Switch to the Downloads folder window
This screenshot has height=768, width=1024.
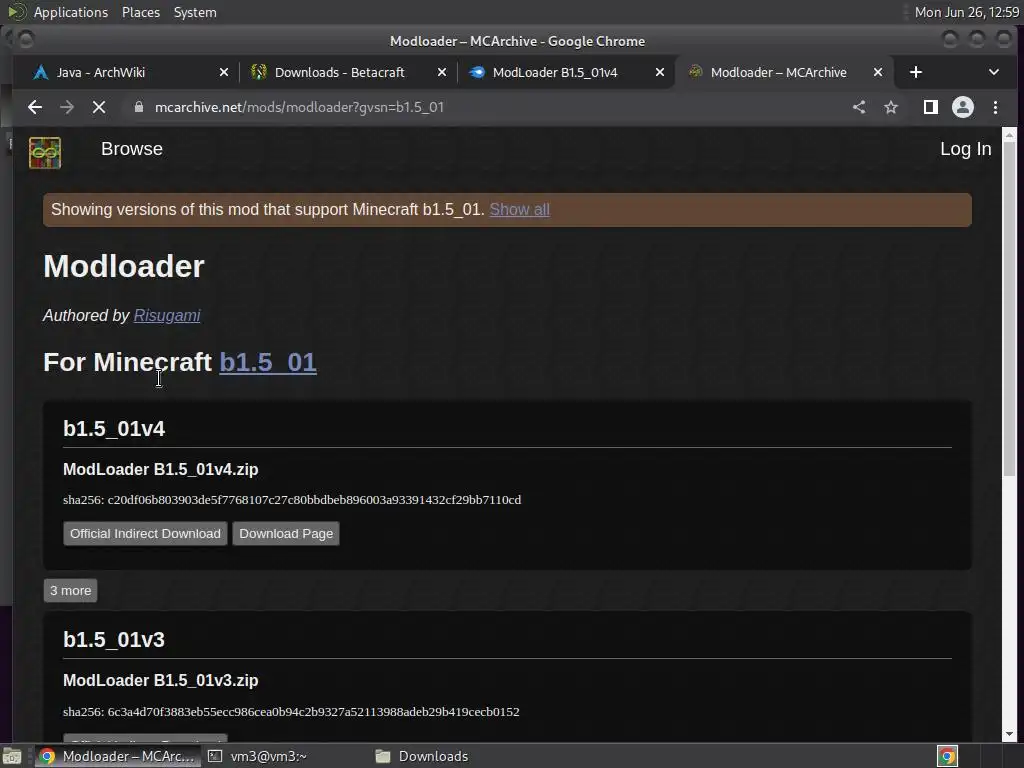[x=423, y=756]
